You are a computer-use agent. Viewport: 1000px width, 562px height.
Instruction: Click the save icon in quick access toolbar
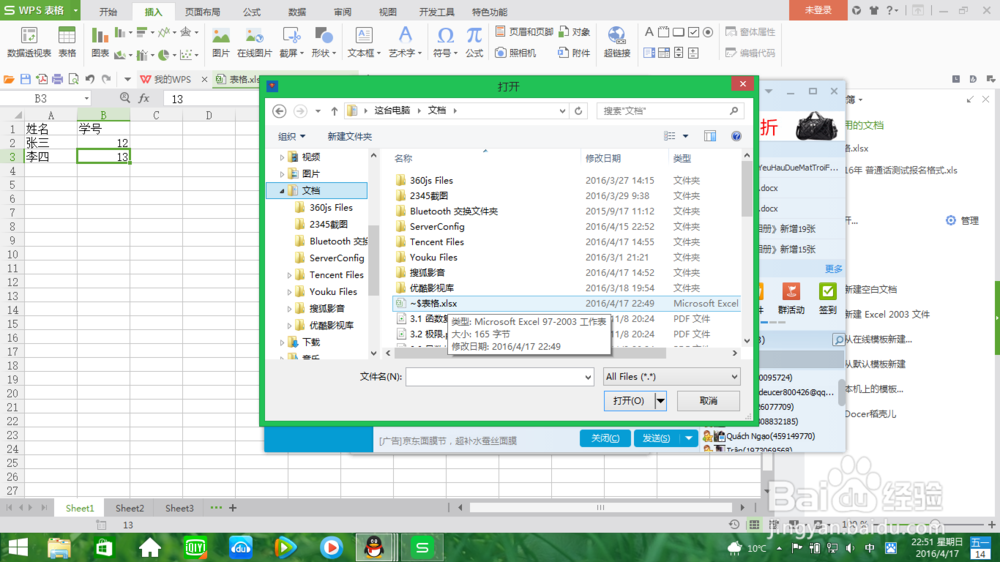pos(26,79)
